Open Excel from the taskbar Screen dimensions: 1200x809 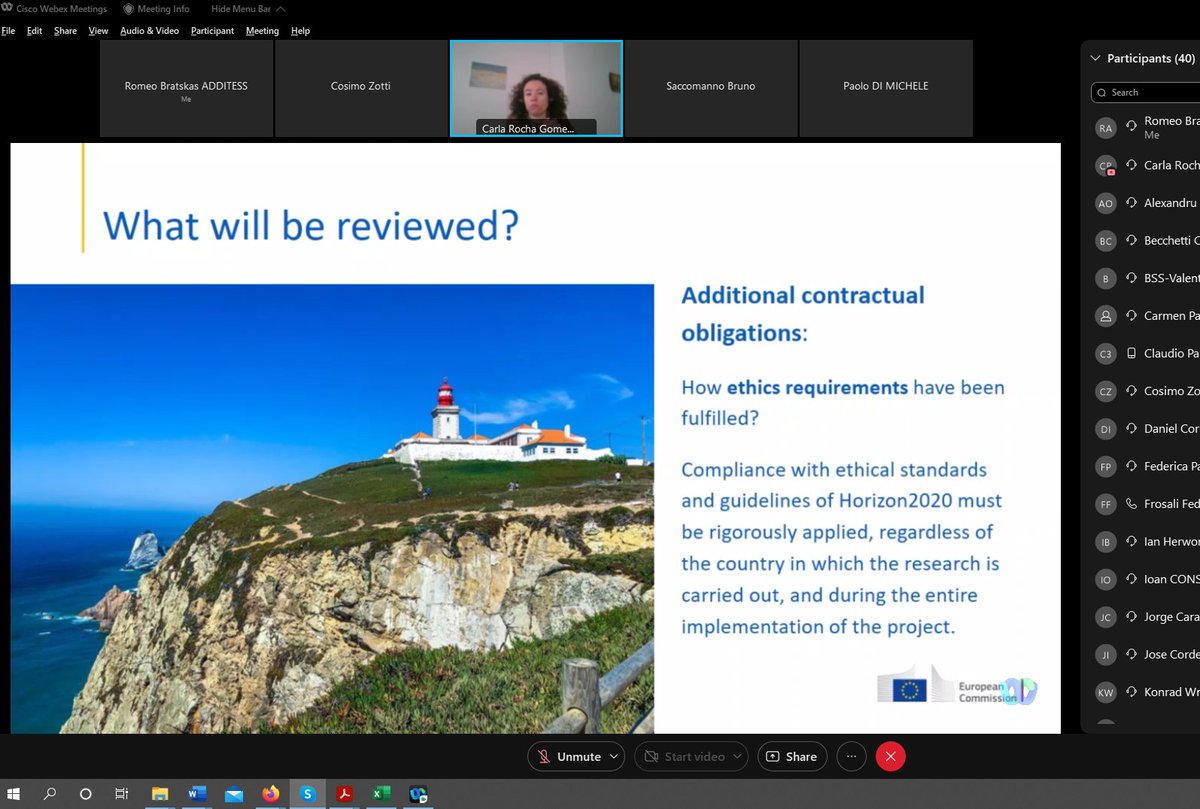[381, 795]
